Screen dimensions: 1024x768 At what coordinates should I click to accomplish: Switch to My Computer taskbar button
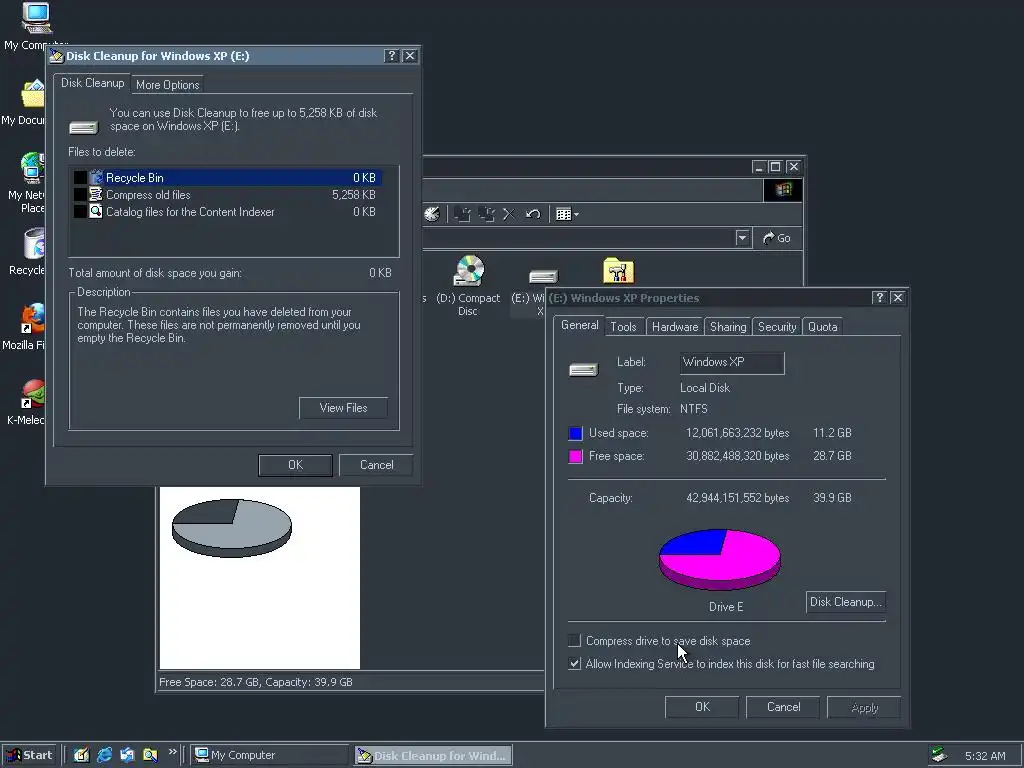point(270,755)
